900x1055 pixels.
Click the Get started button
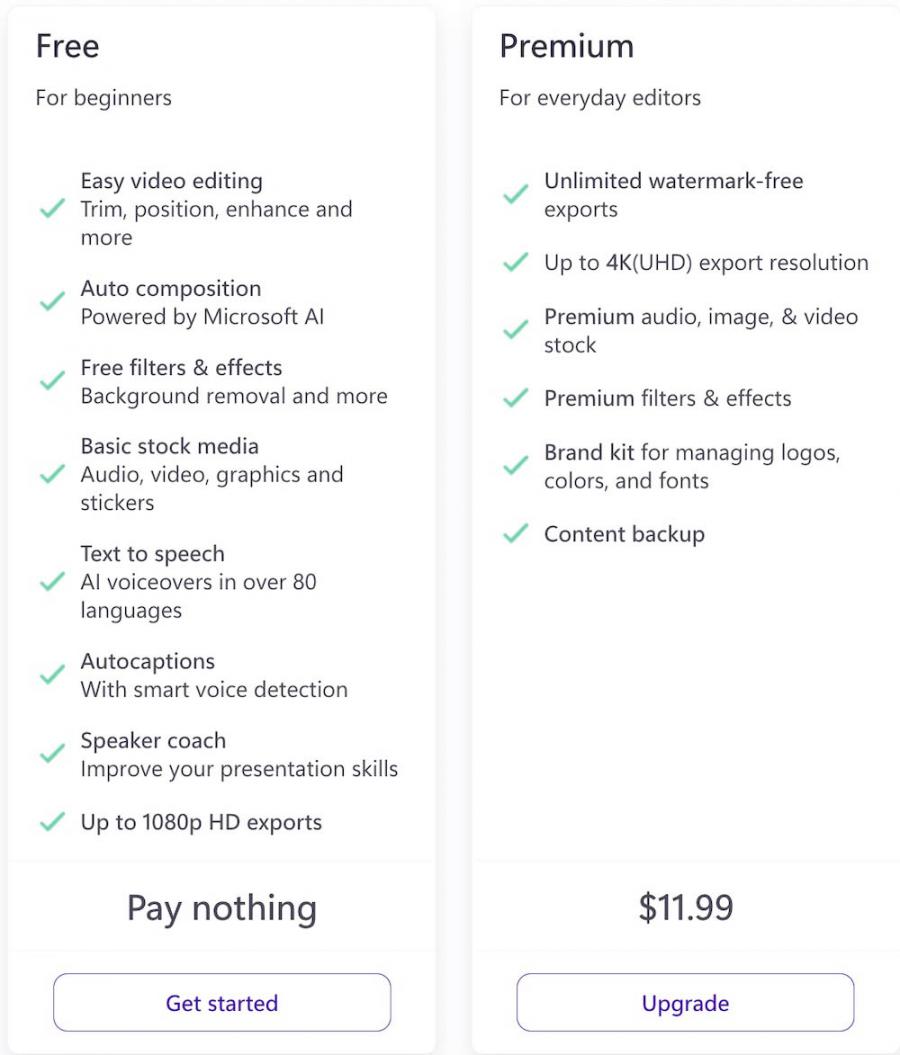click(222, 1003)
